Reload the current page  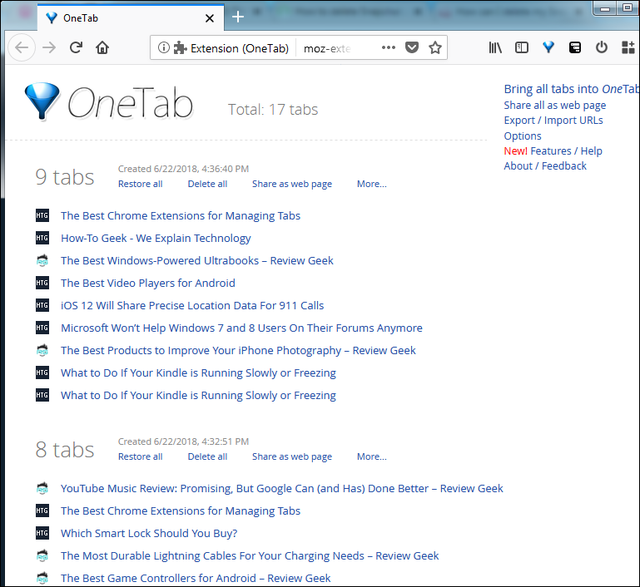[x=76, y=48]
